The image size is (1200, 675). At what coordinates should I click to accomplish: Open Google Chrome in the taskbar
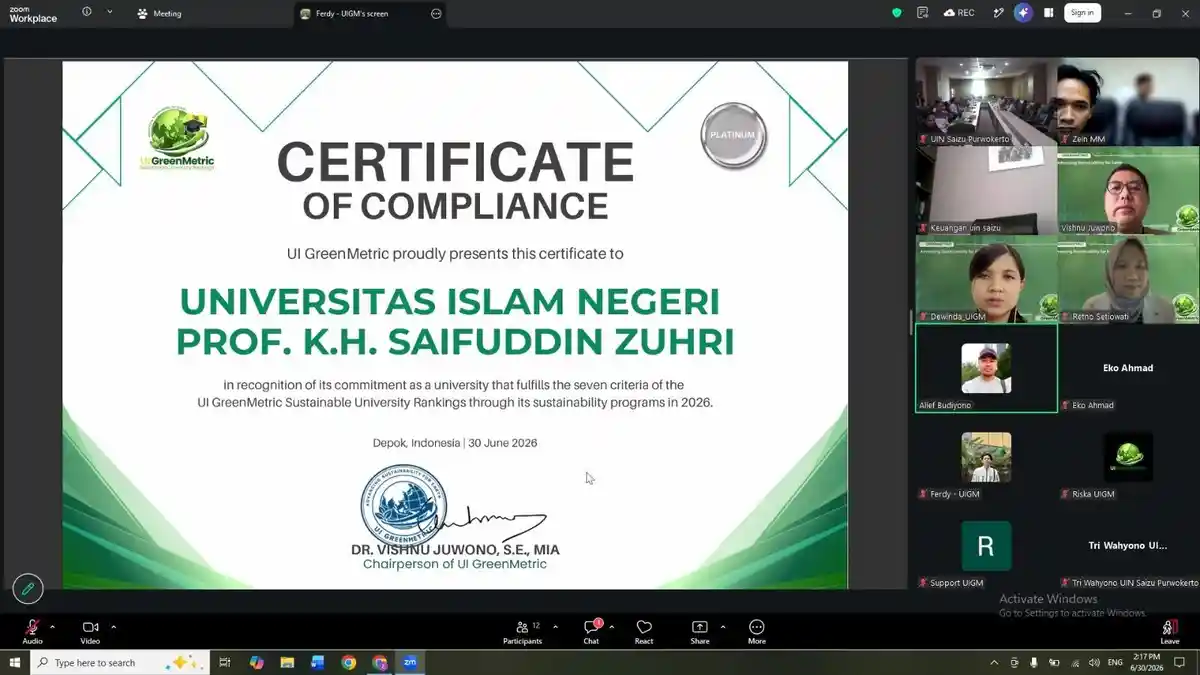coord(348,662)
